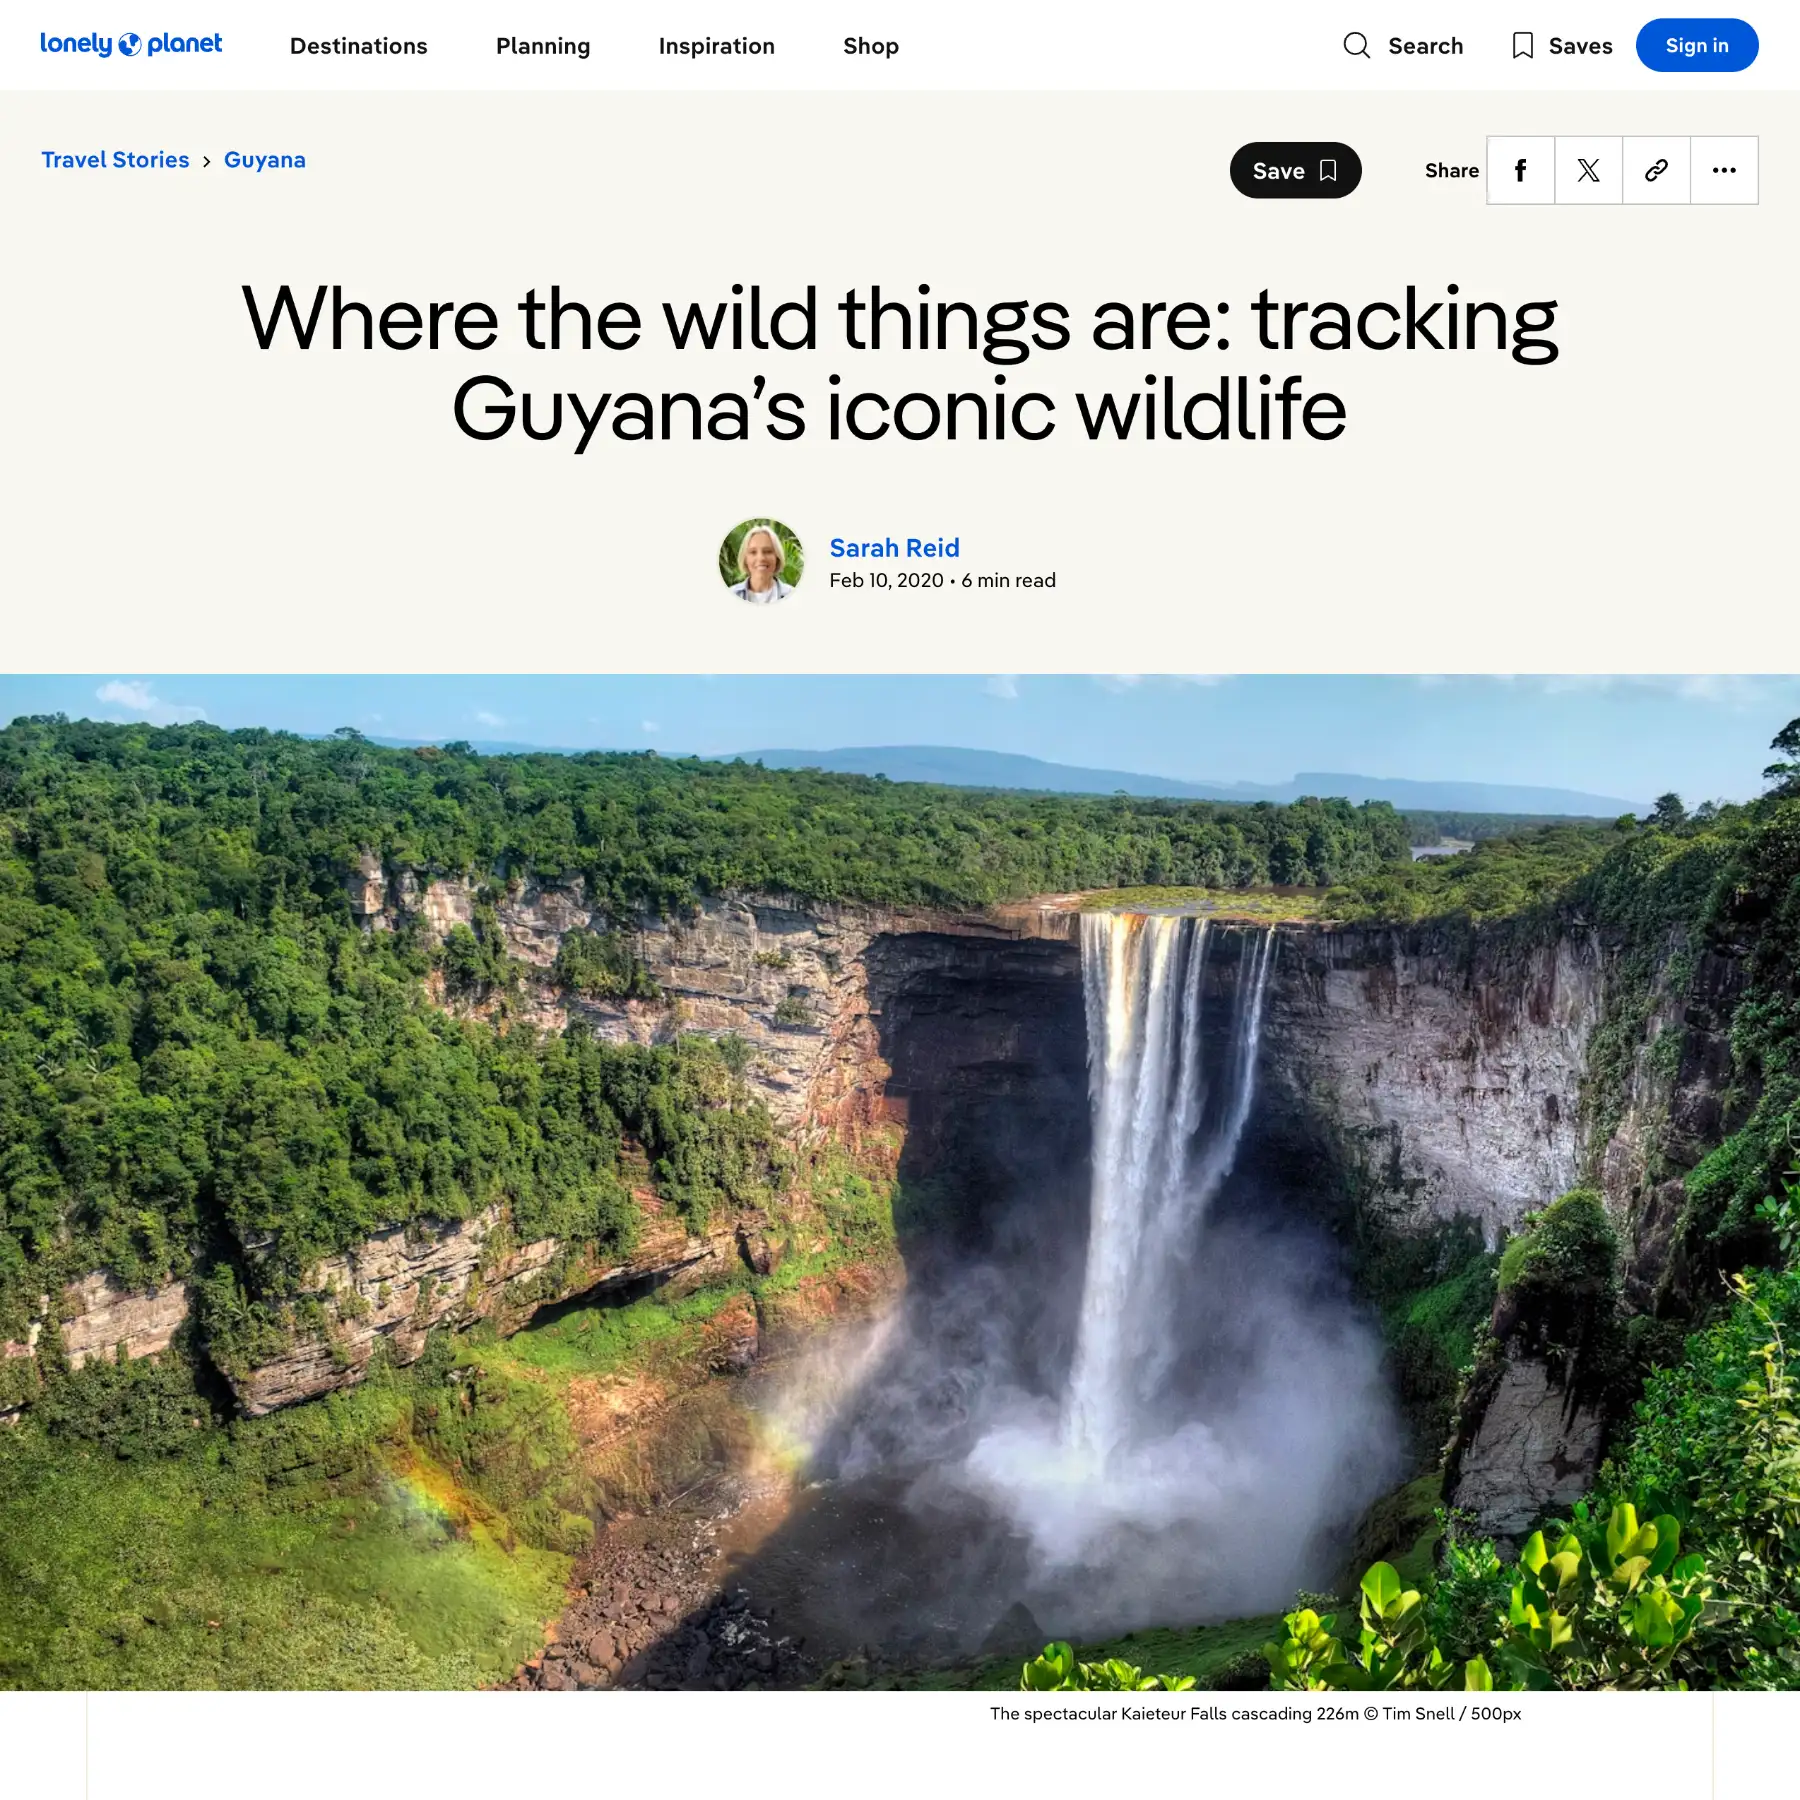Share article on X (Twitter)
Screen dimensions: 1800x1800
[x=1588, y=171]
